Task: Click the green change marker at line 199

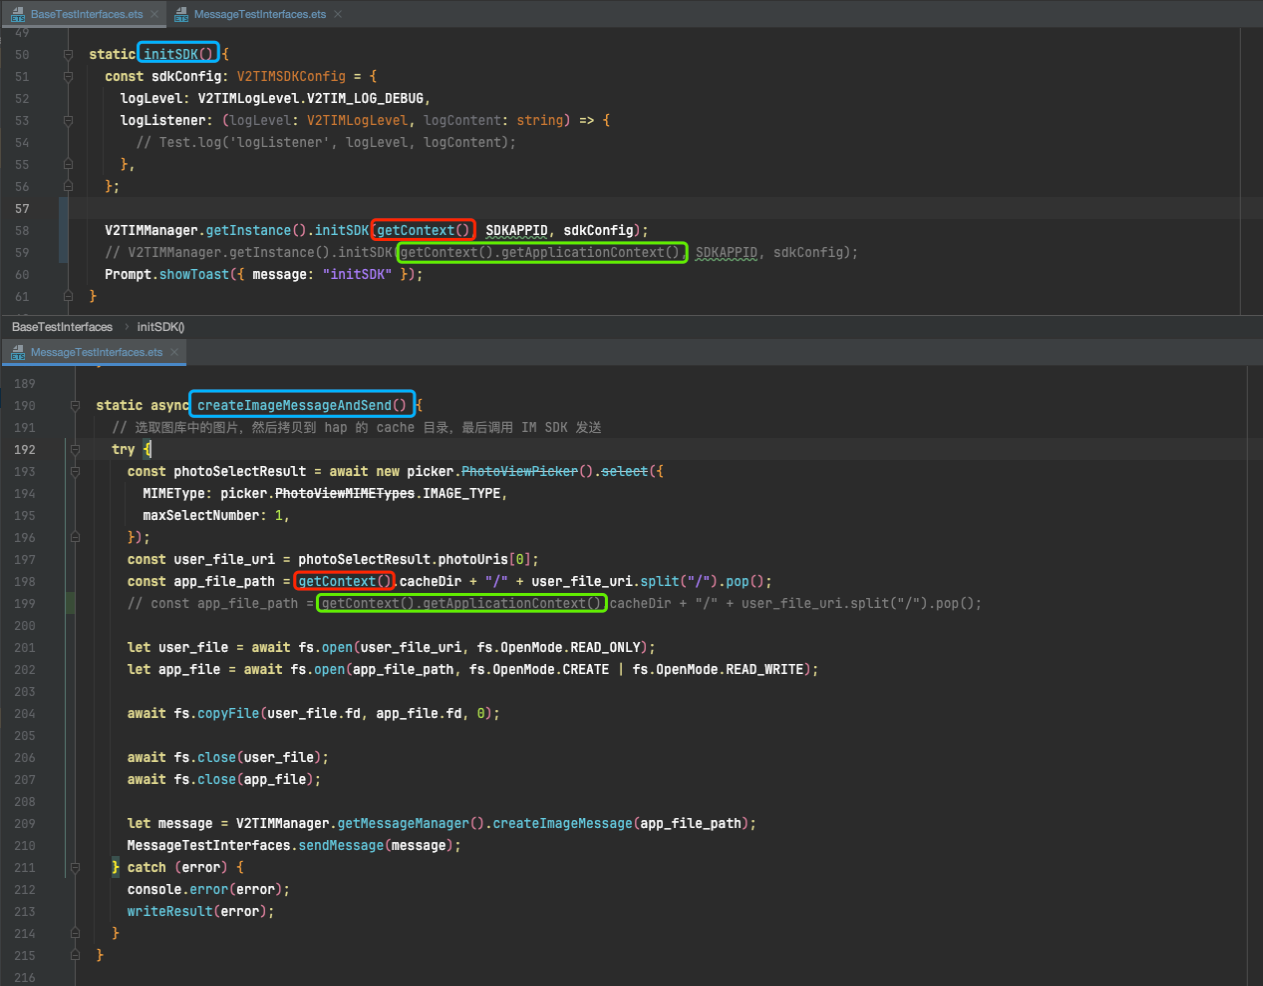Action: point(70,603)
